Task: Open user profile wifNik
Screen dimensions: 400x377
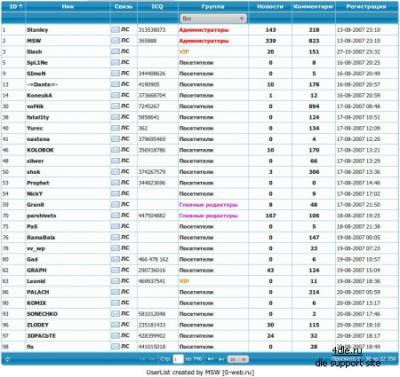Action: [35, 106]
